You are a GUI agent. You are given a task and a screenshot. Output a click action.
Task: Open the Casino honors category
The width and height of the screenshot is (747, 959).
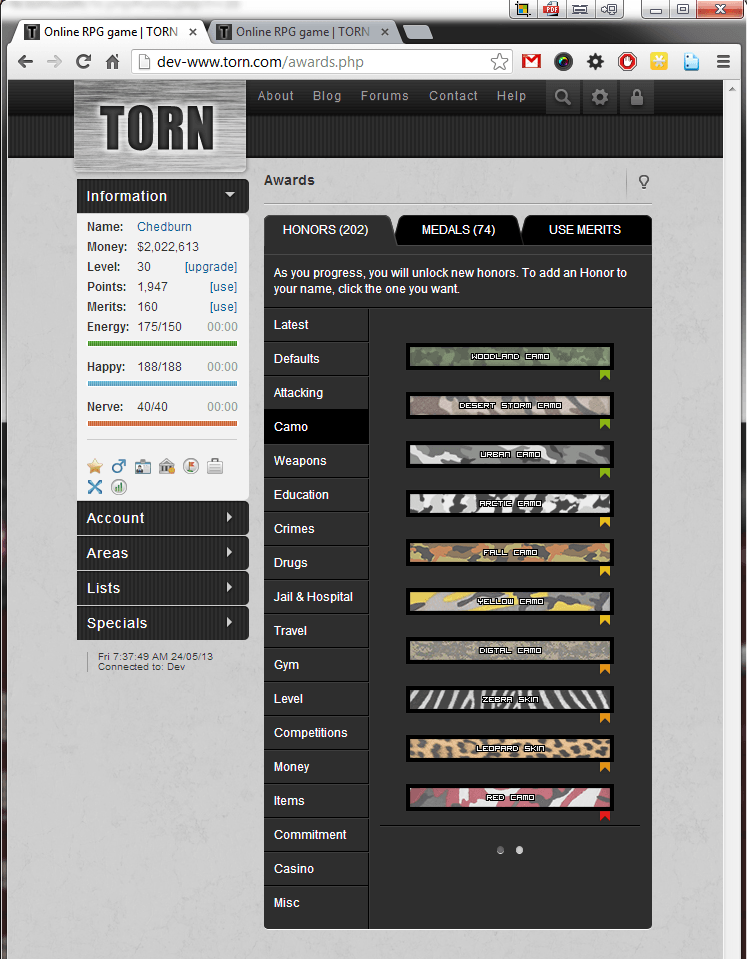coord(316,868)
